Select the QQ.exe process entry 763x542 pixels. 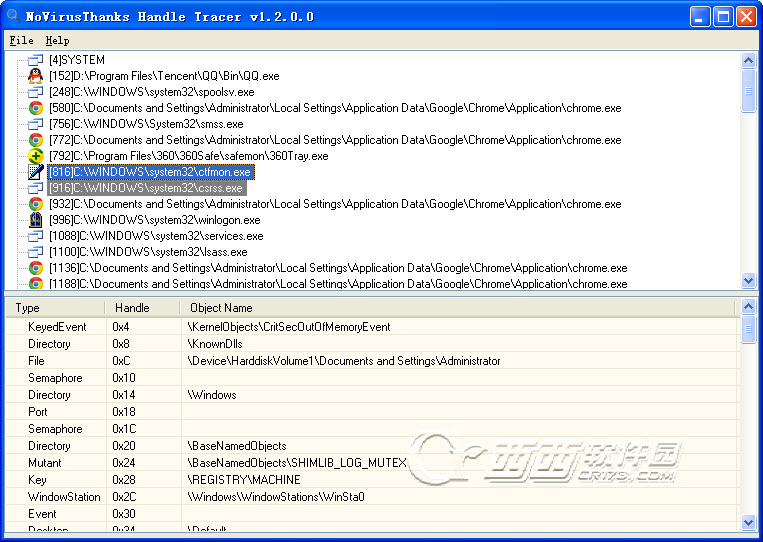164,76
